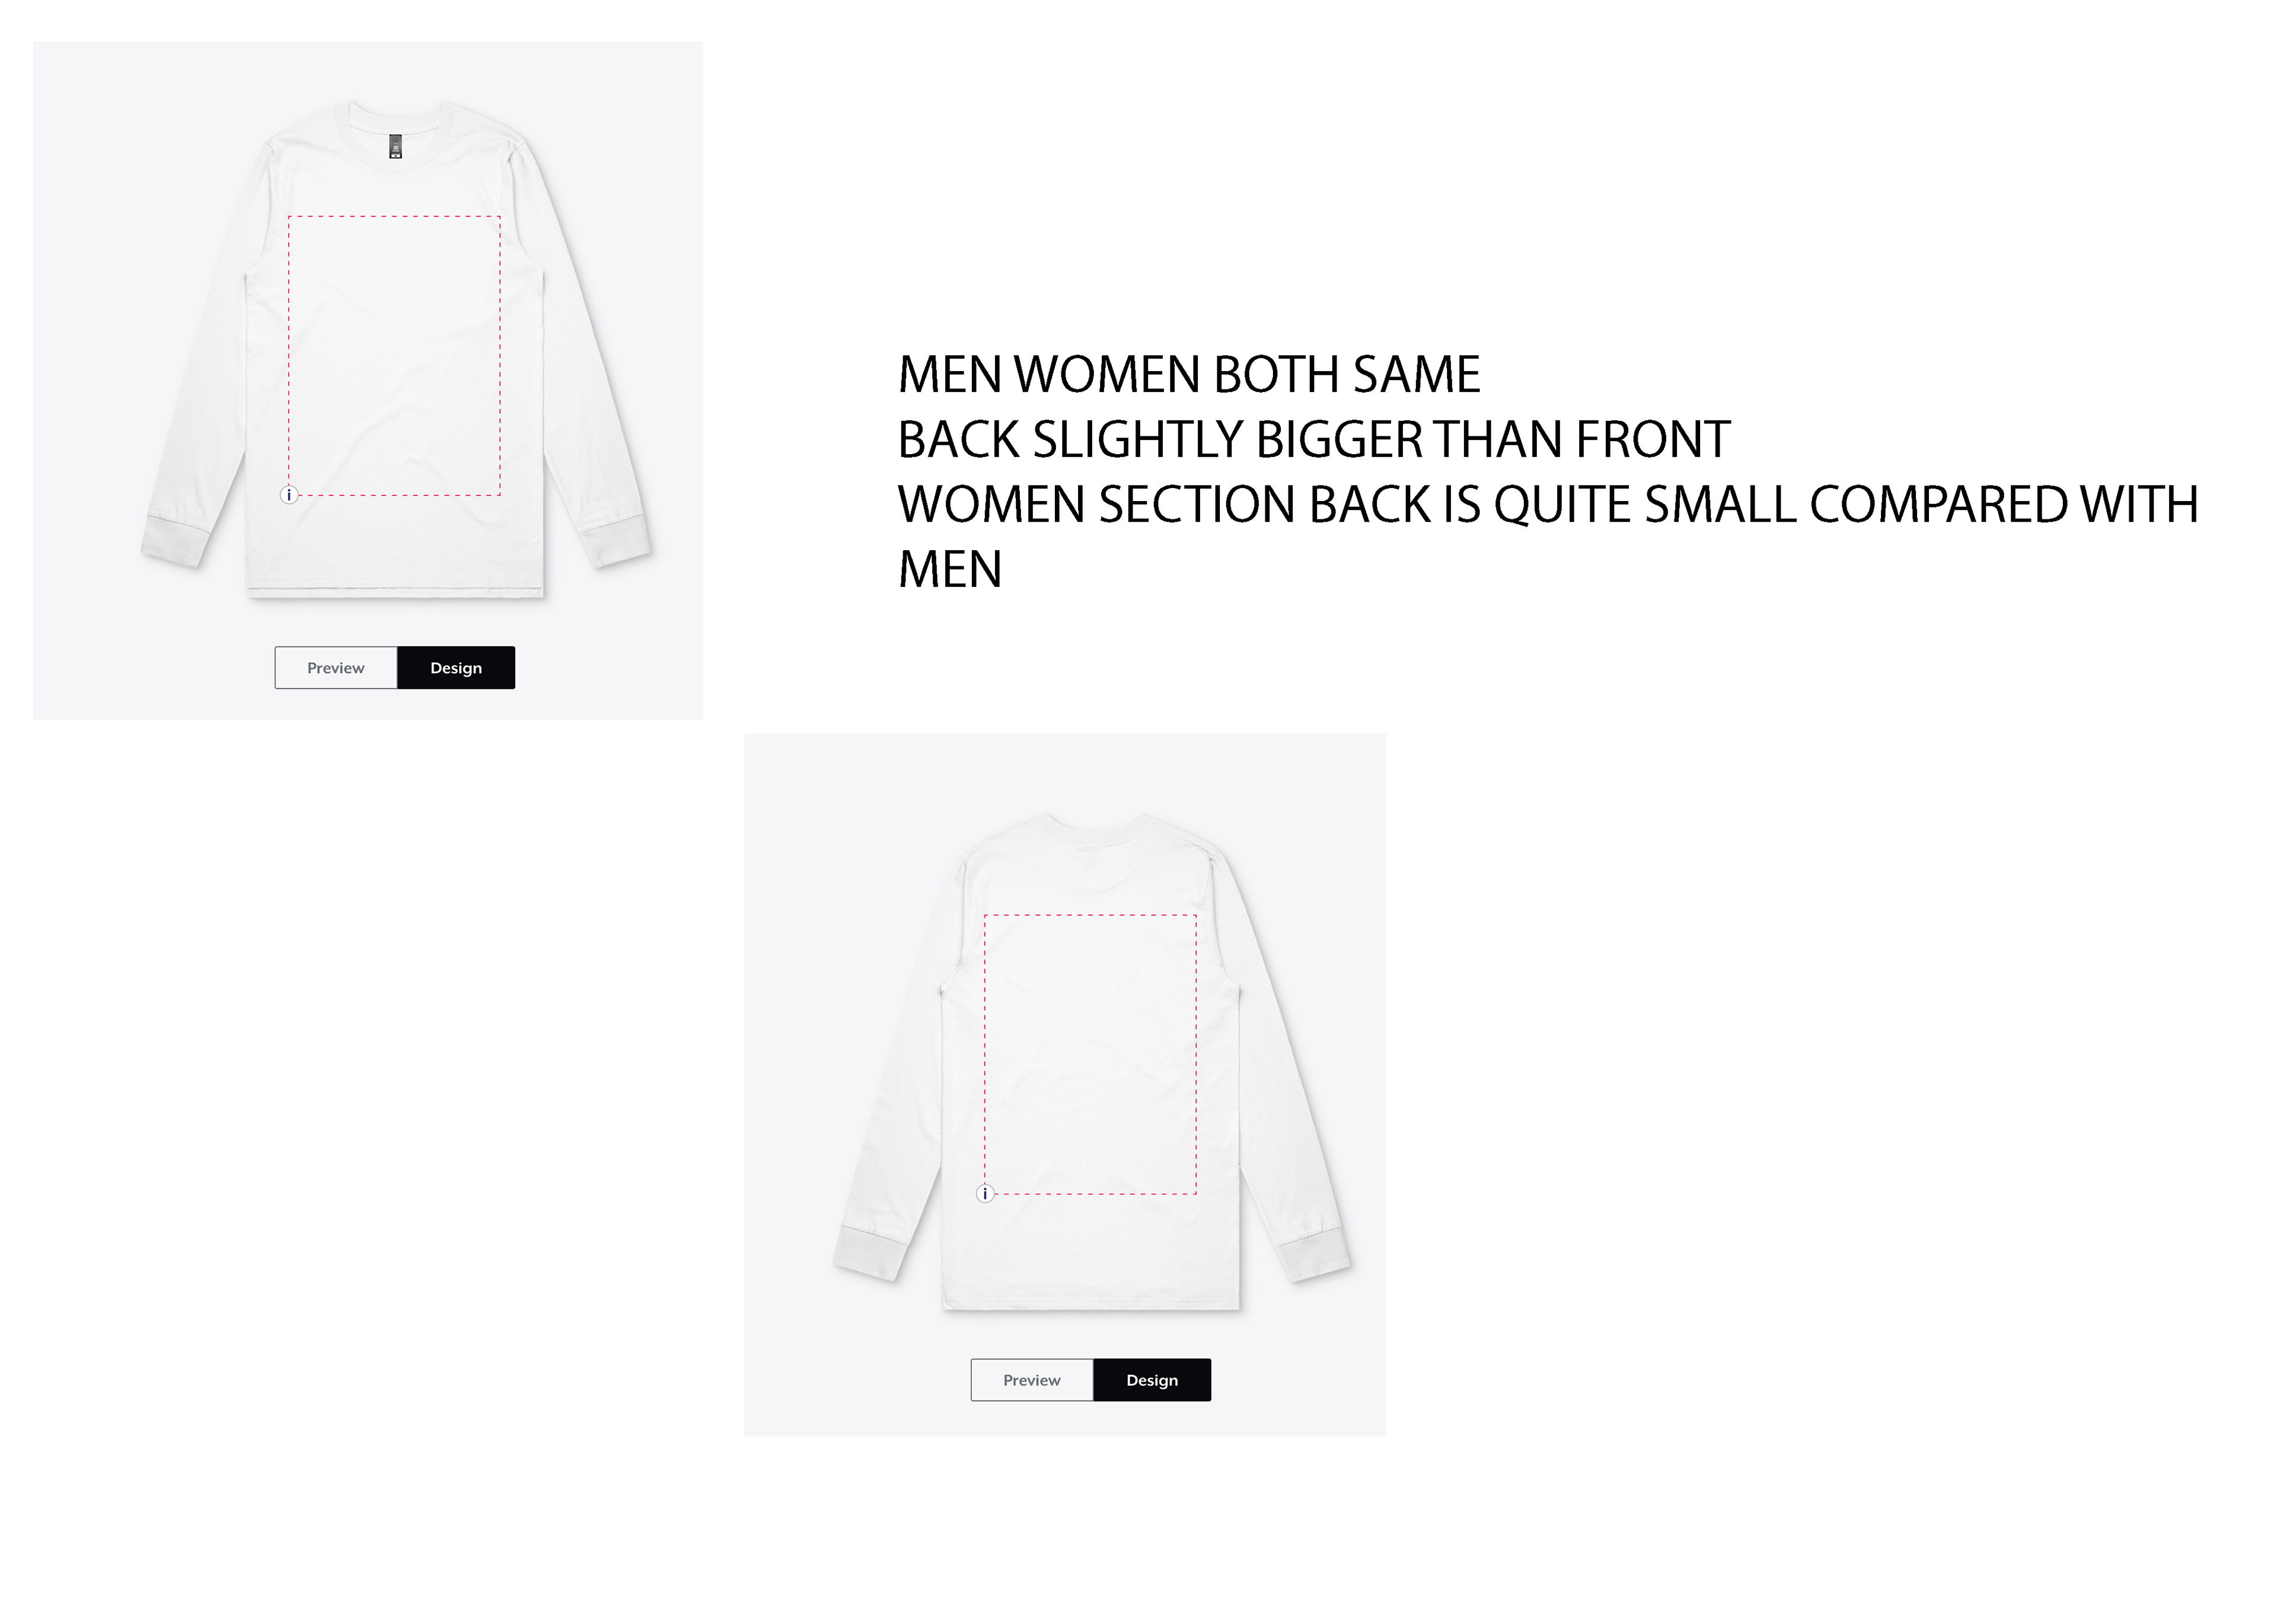Click inside the front-view shirt dashed print area

[394, 355]
